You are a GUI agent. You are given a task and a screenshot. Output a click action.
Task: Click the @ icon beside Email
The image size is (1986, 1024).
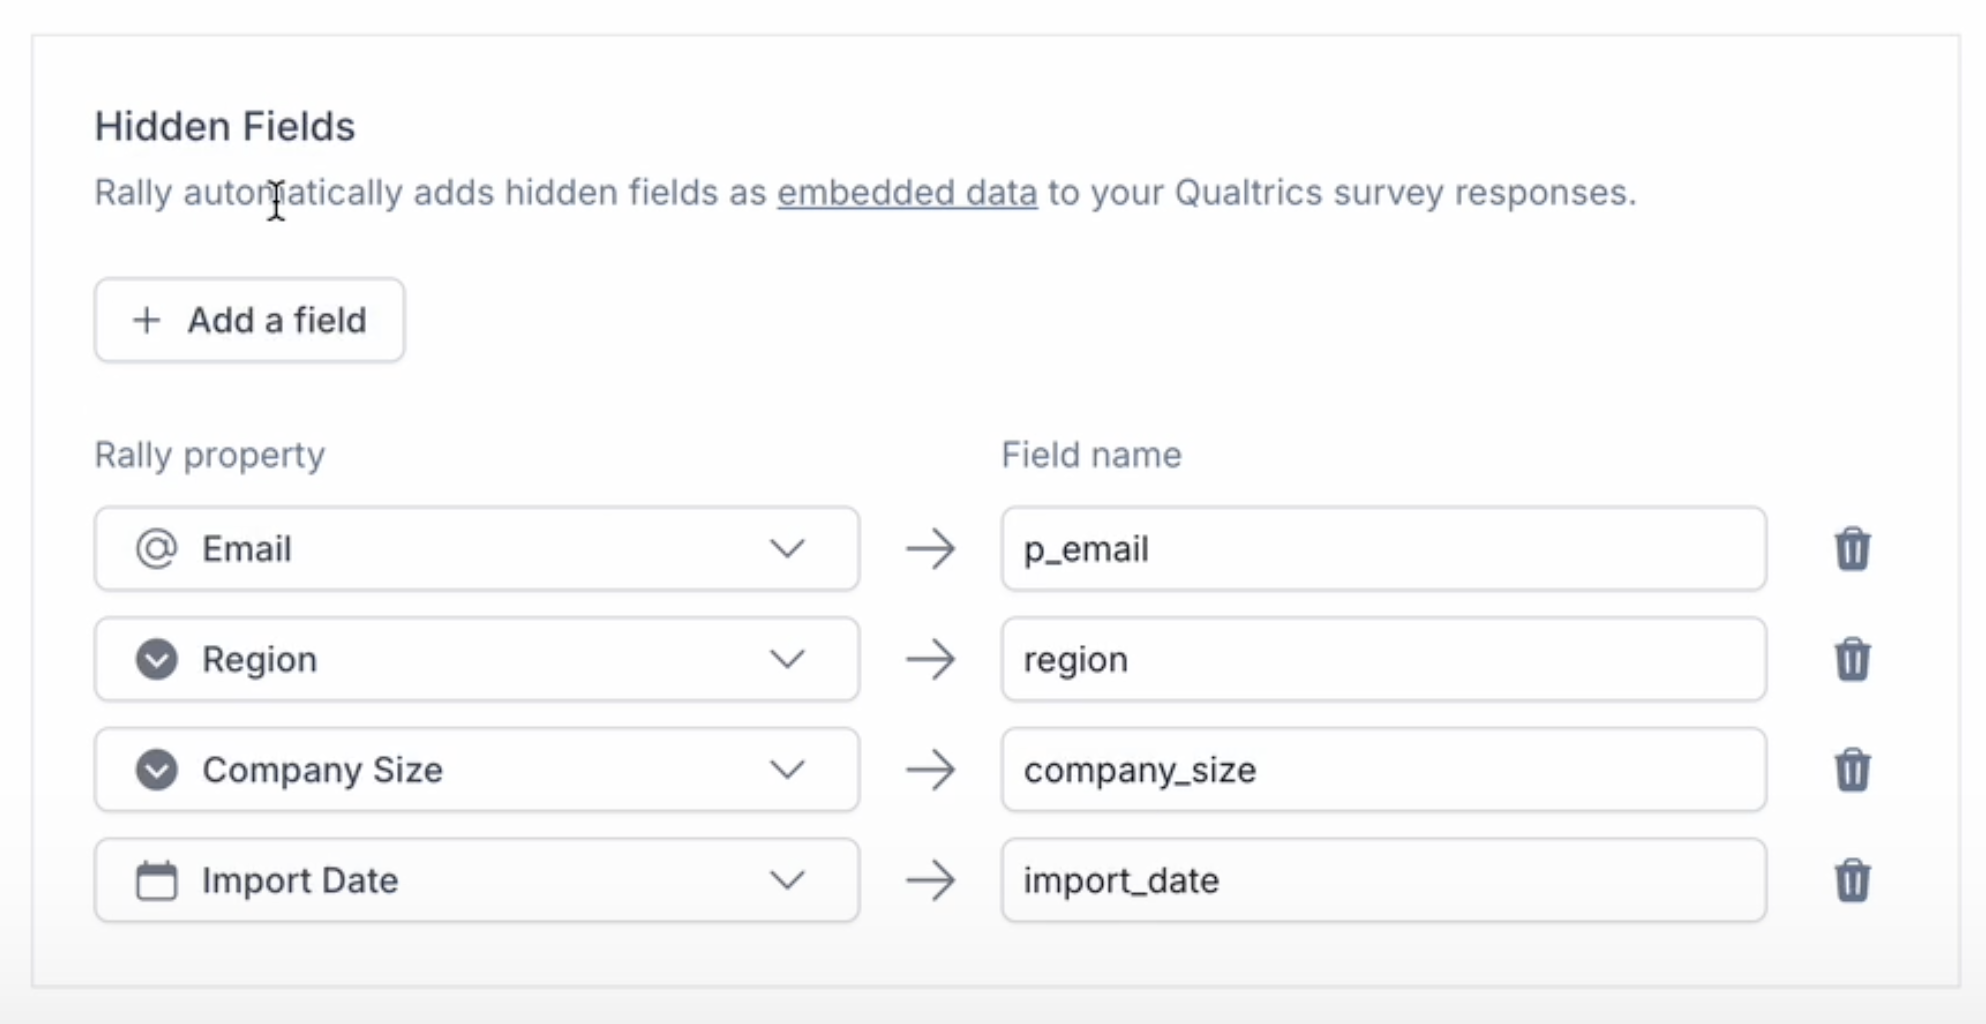[157, 549]
